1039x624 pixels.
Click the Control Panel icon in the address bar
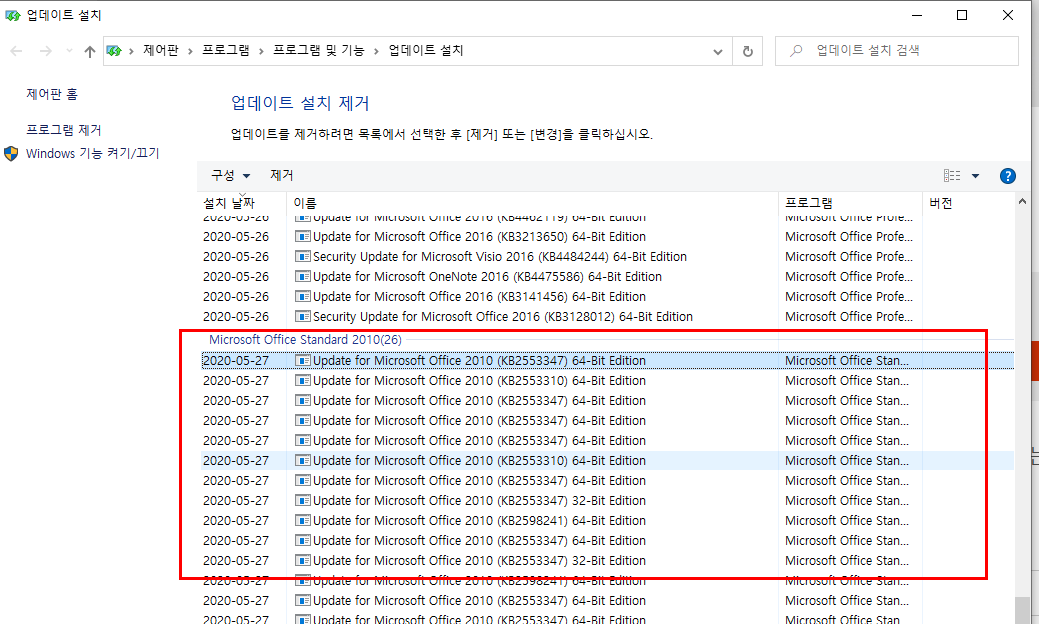click(114, 51)
